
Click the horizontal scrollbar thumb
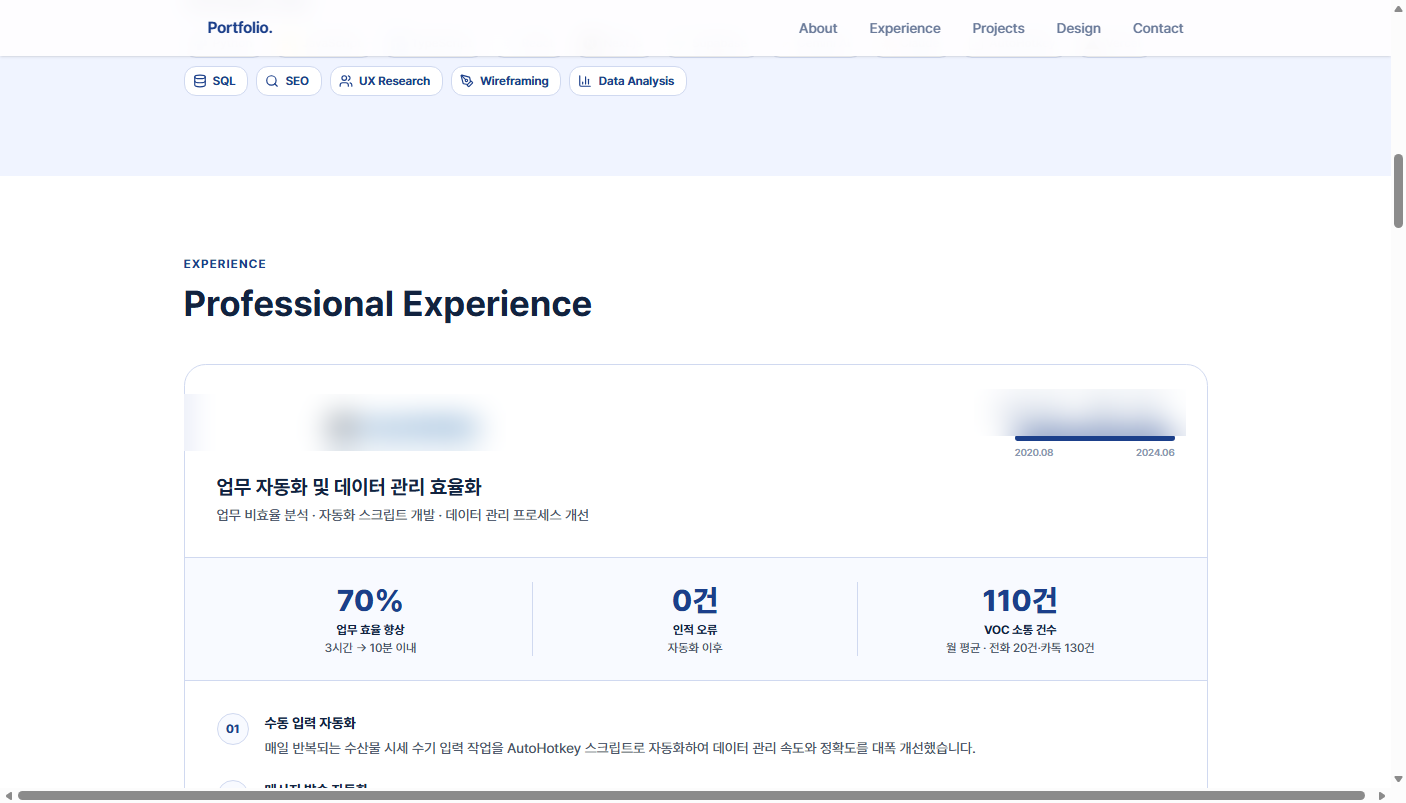coord(691,796)
